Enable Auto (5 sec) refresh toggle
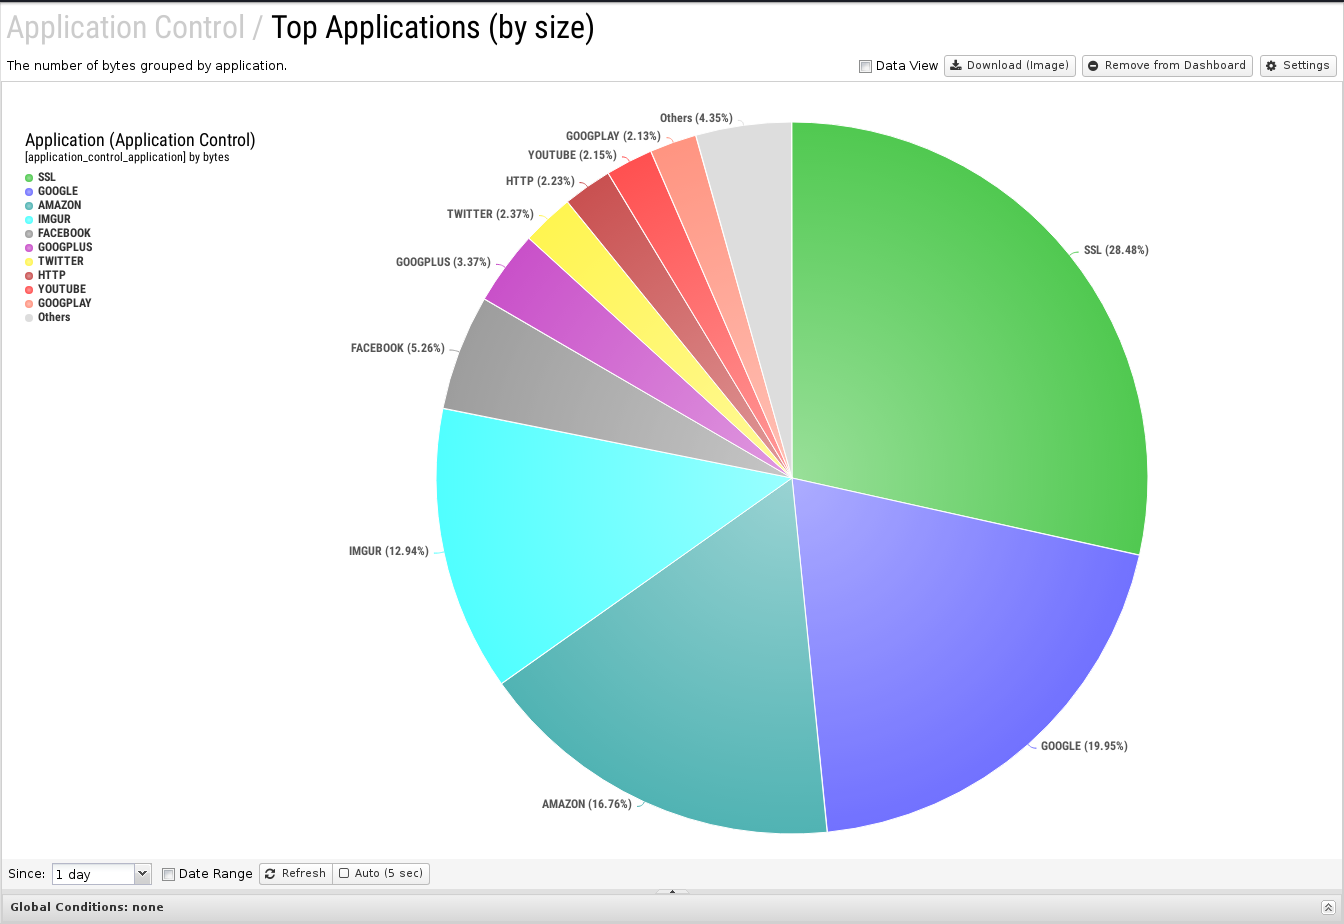This screenshot has width=1344, height=924. click(x=381, y=874)
